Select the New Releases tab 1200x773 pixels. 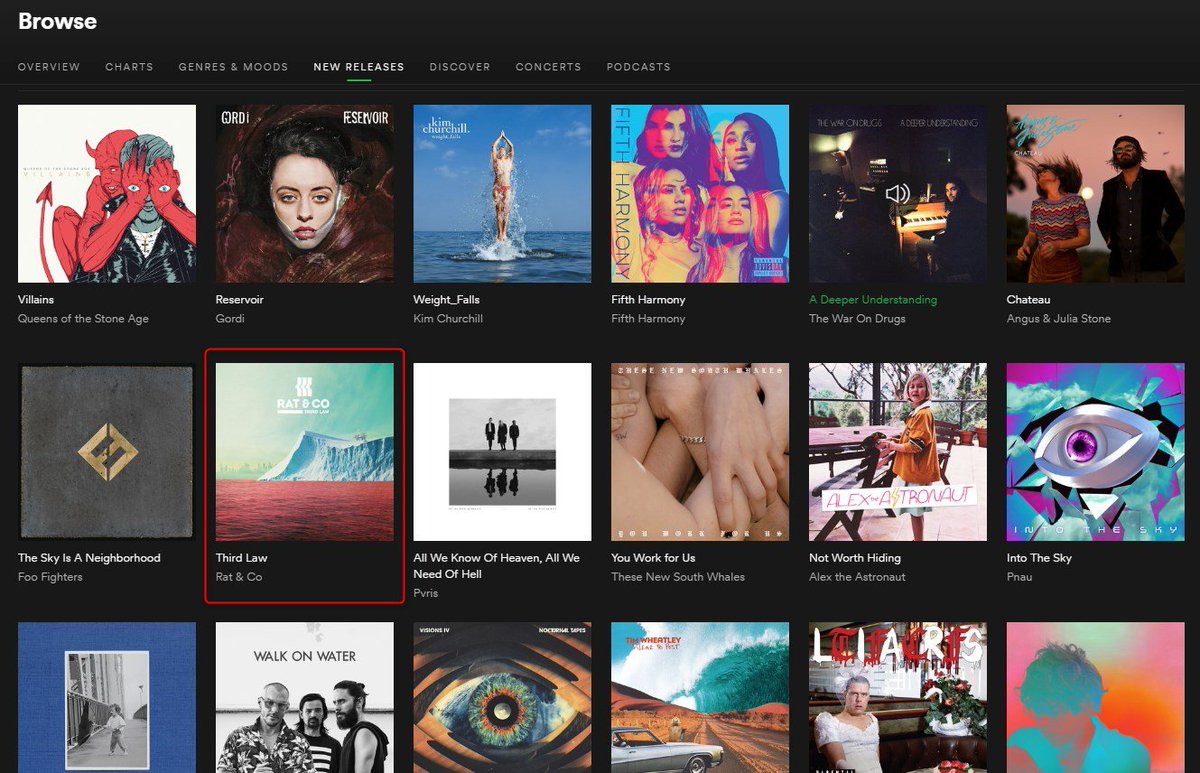tap(359, 67)
